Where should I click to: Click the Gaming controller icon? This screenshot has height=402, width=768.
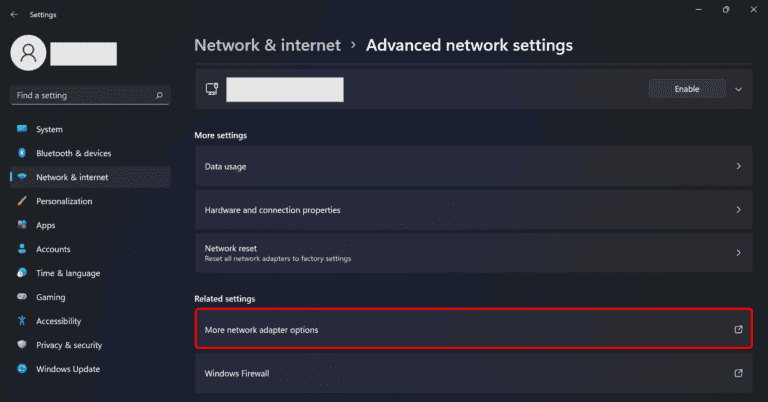click(21, 297)
